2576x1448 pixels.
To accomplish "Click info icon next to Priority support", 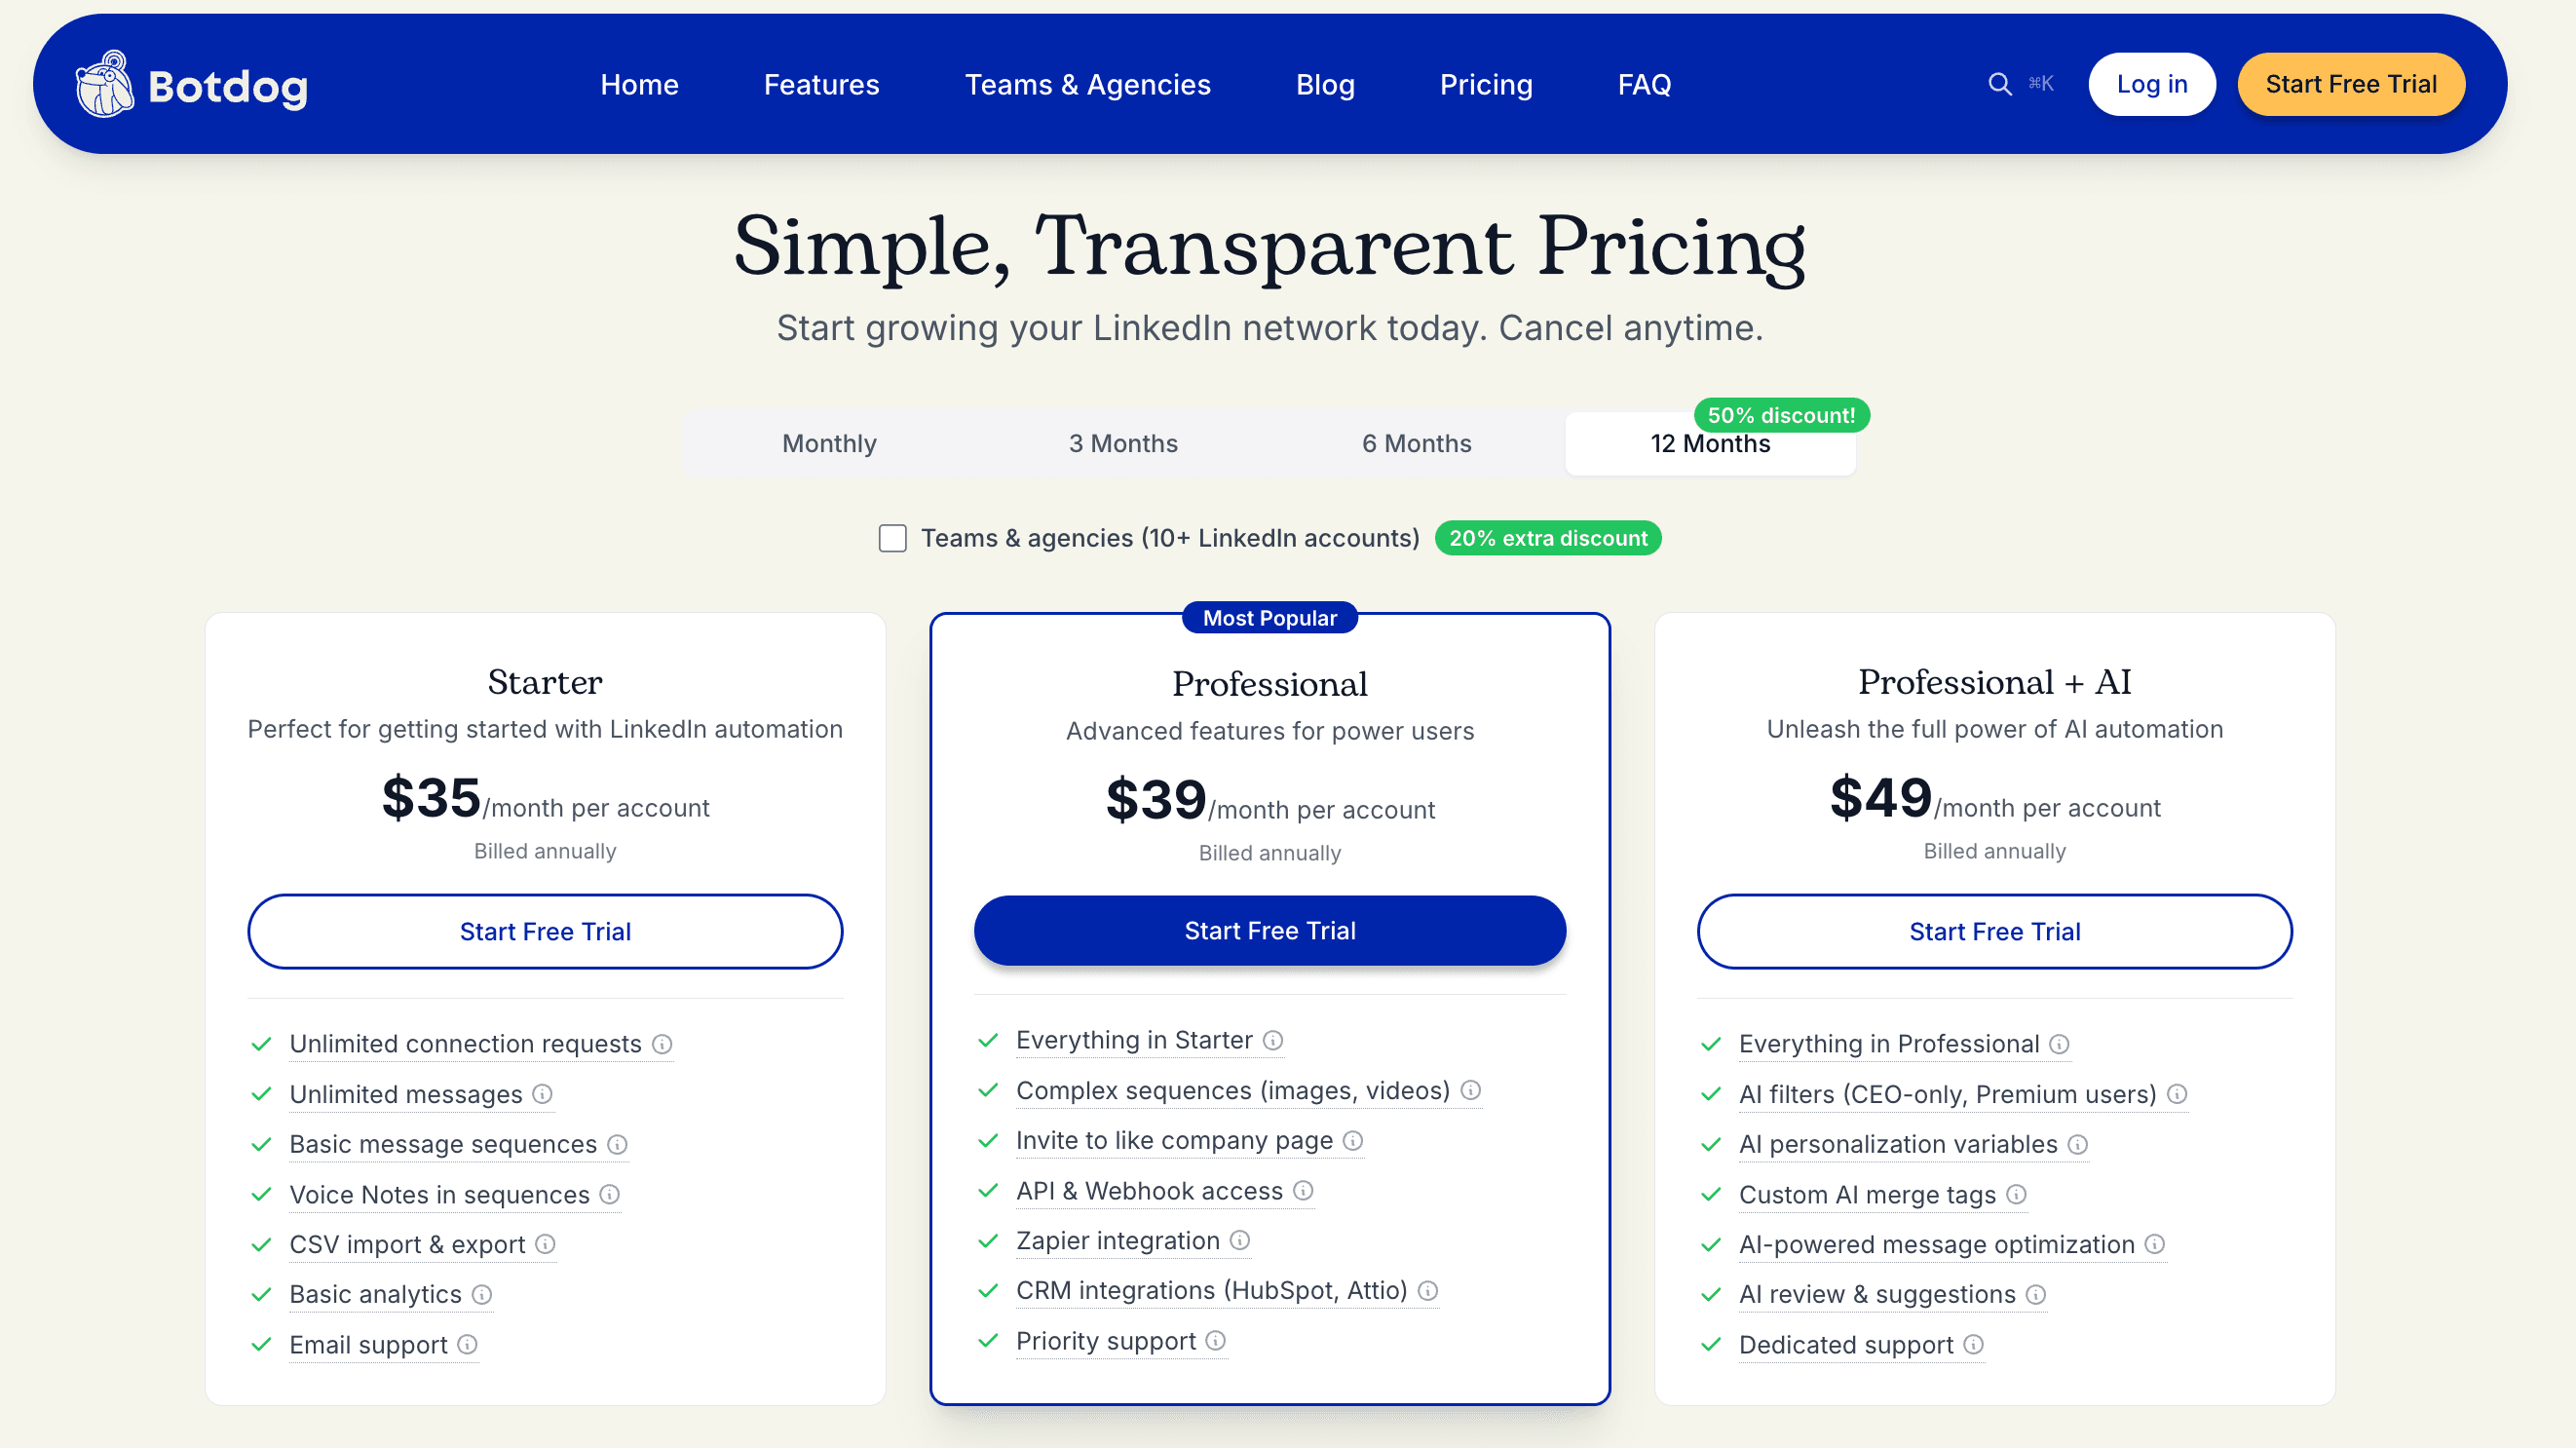I will pyautogui.click(x=1216, y=1340).
